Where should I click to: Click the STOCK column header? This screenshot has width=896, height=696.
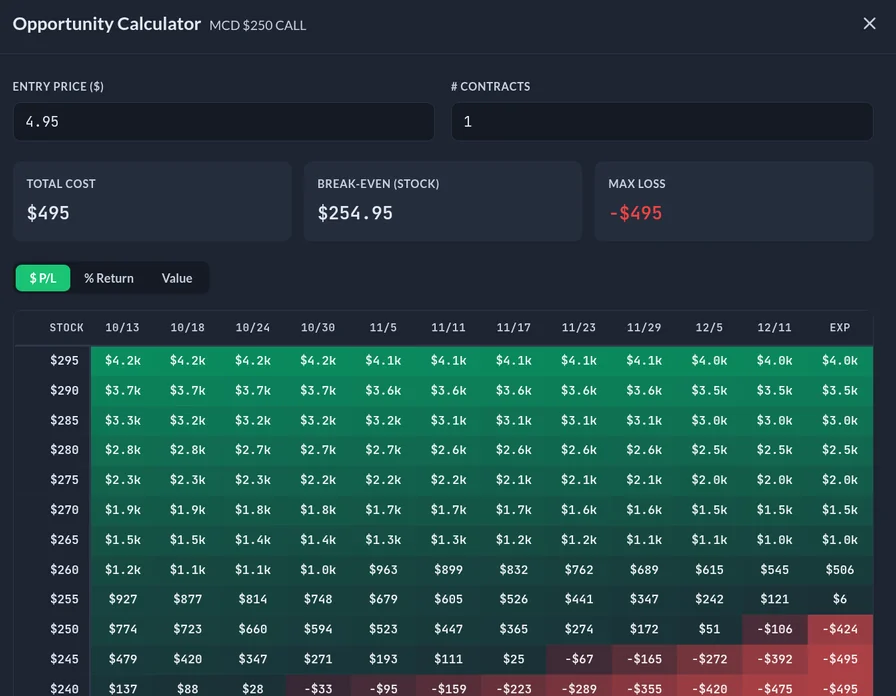click(66, 327)
